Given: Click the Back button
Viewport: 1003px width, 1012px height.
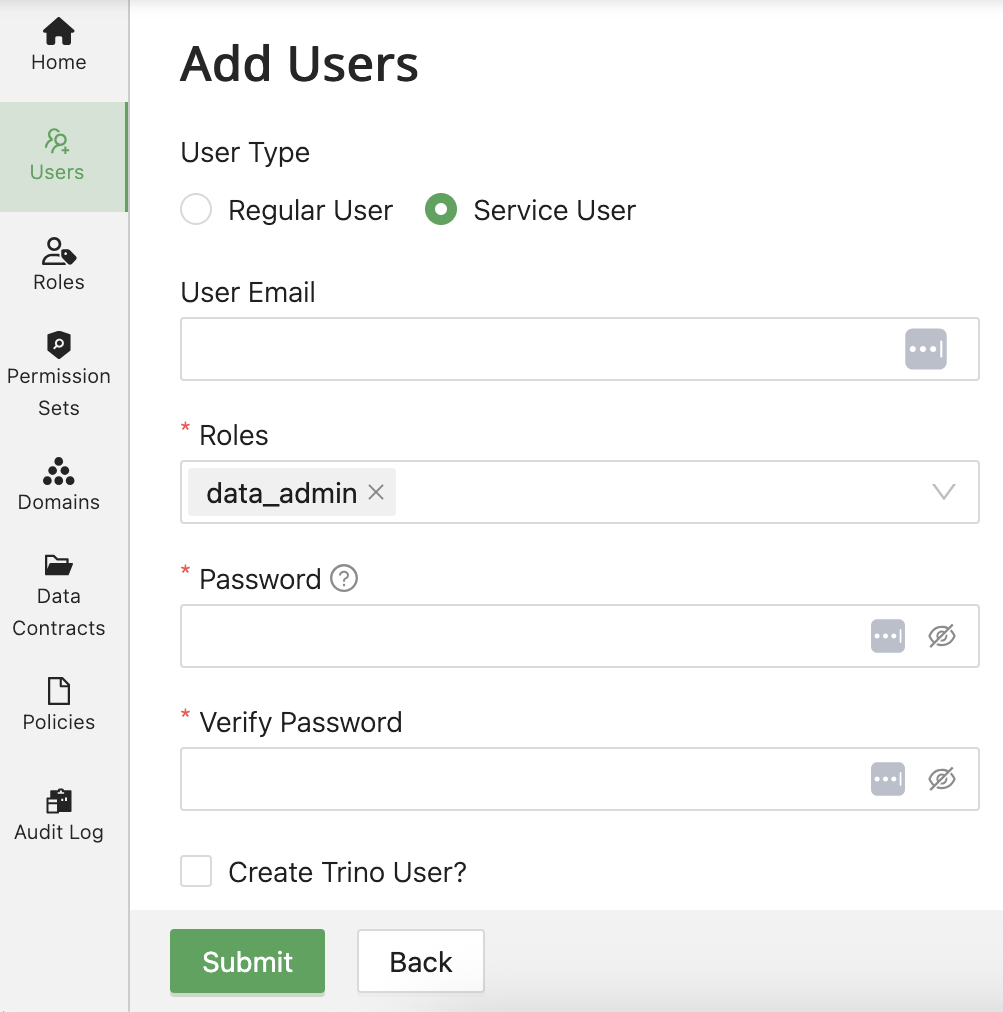Looking at the screenshot, I should tap(420, 961).
